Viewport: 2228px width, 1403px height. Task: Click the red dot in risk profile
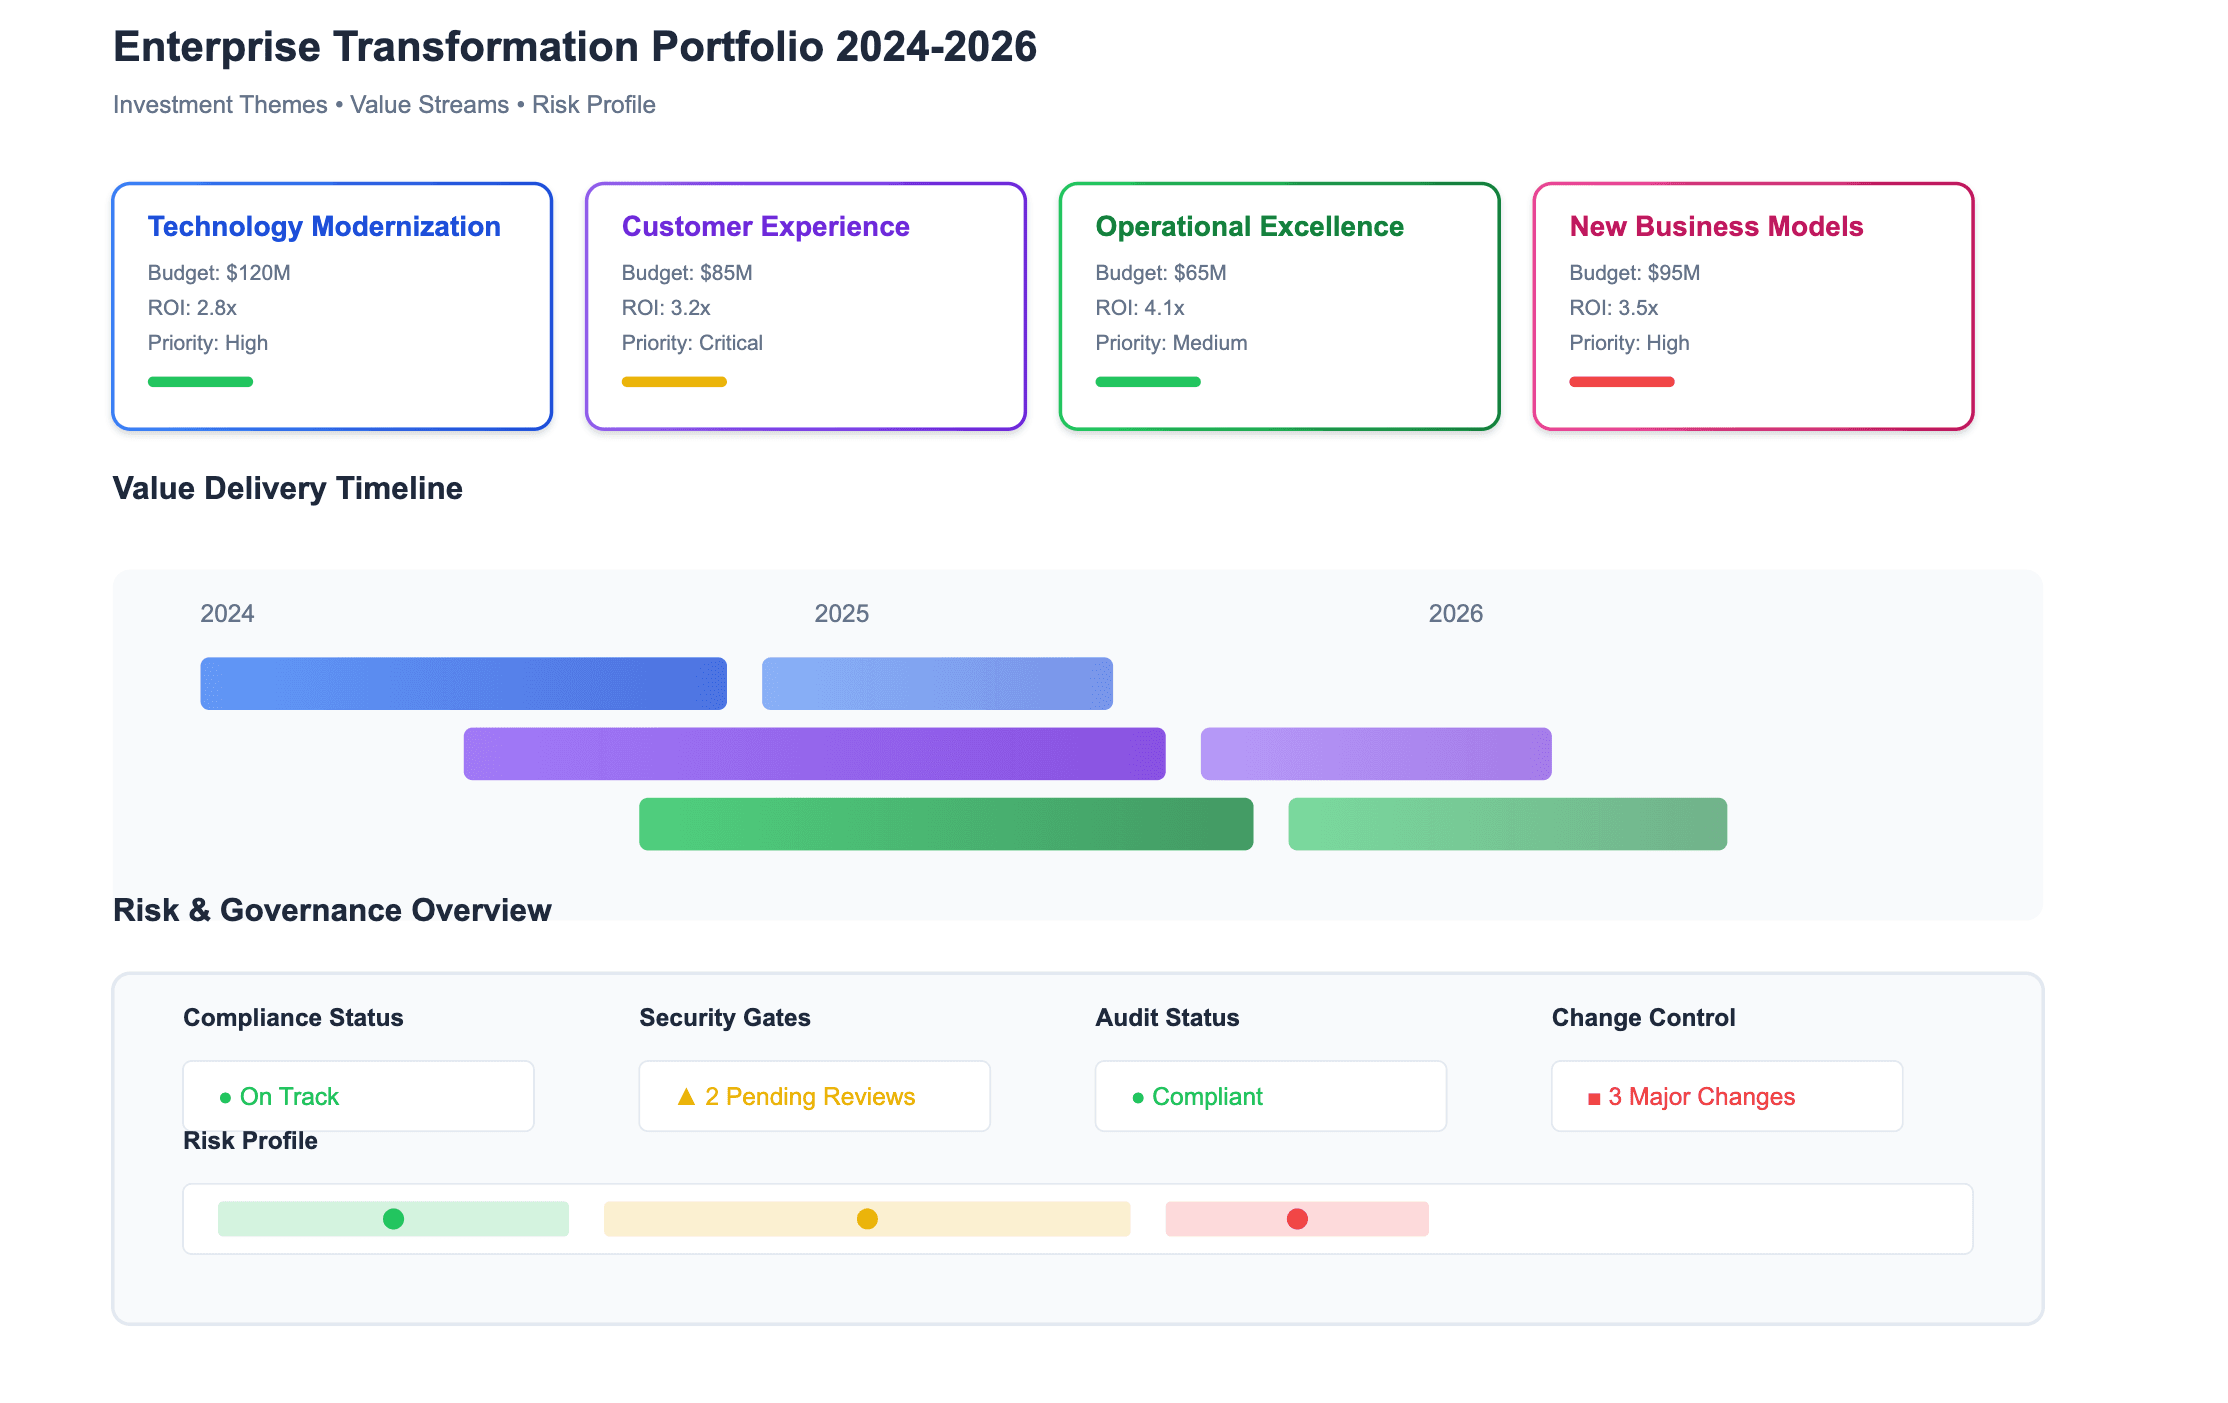[x=1297, y=1218]
